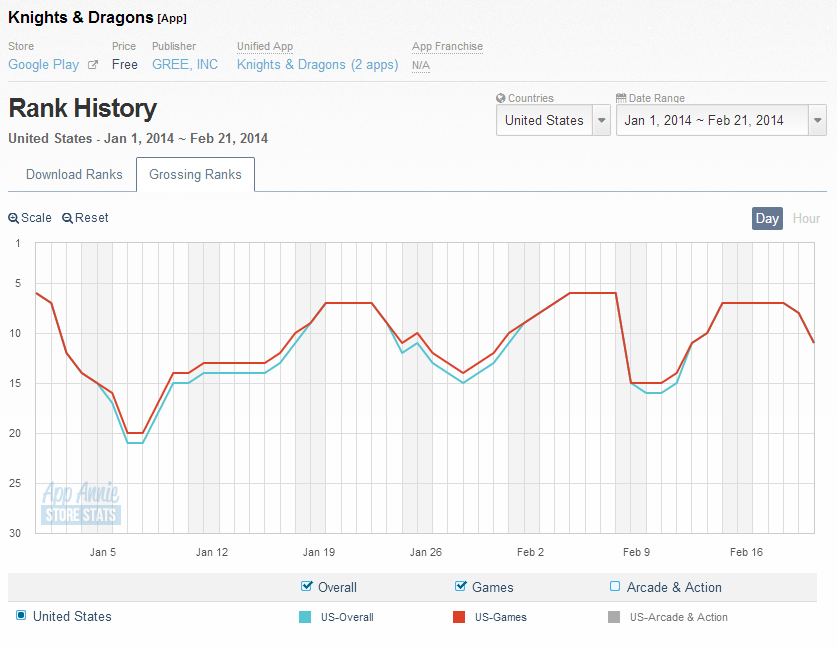
Task: Click the Scale magnifier icon
Action: coord(13,218)
